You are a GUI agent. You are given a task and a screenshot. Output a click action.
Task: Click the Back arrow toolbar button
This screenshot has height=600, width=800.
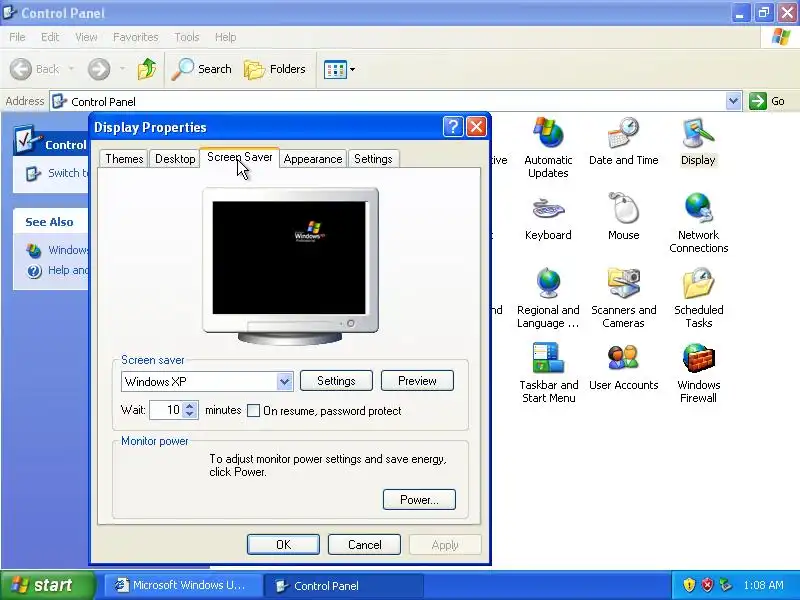point(35,69)
